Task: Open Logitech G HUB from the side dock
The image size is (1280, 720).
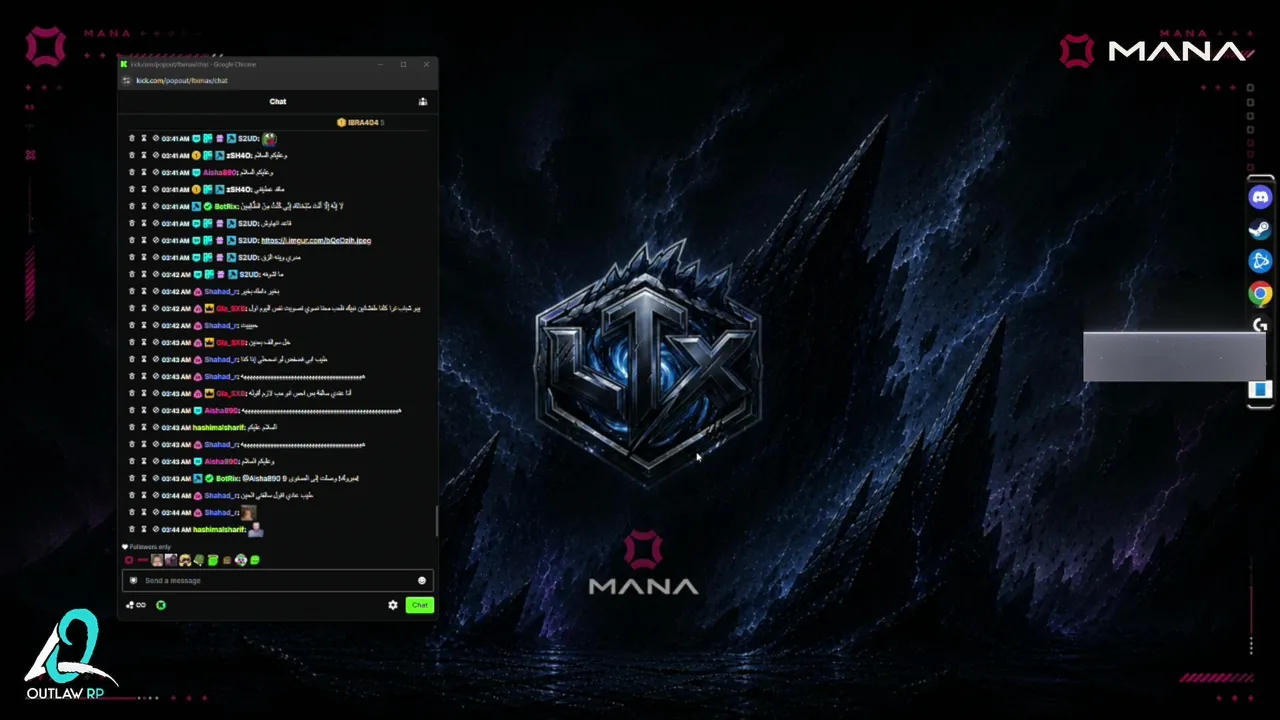Action: point(1260,325)
